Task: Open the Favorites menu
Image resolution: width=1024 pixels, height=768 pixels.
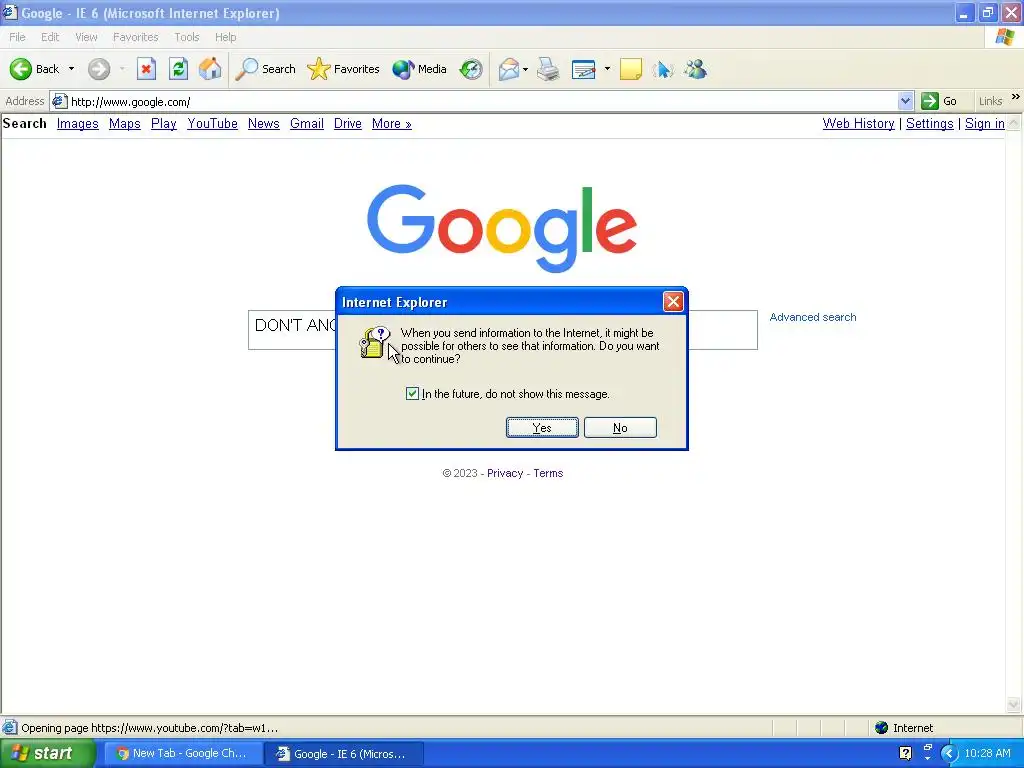Action: [x=135, y=37]
